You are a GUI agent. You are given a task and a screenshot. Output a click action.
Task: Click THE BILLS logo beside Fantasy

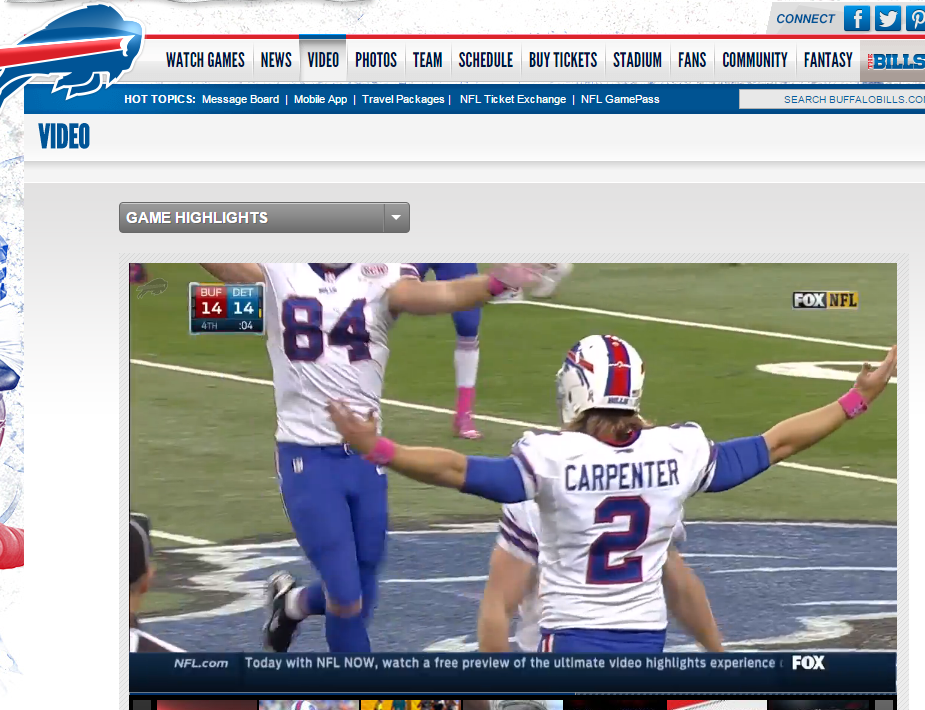[894, 61]
